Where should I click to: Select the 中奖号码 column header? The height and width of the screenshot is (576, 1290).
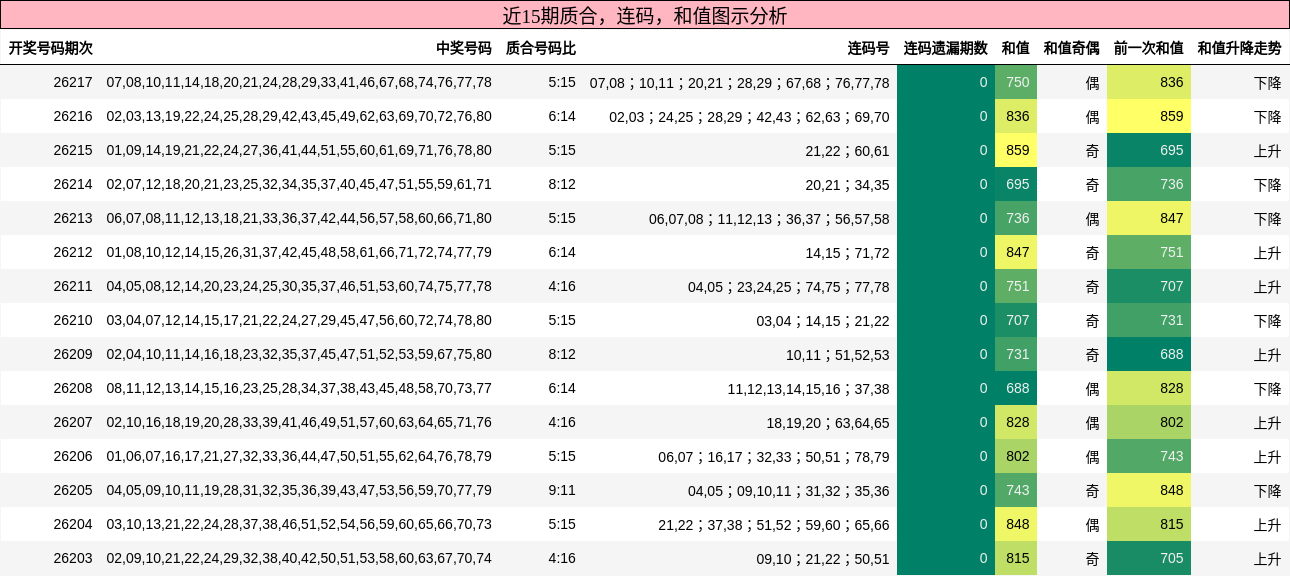tap(464, 48)
